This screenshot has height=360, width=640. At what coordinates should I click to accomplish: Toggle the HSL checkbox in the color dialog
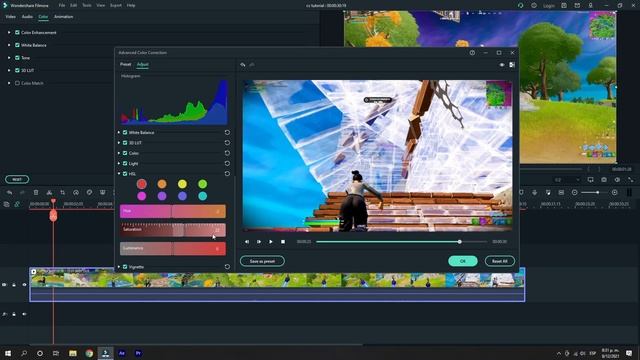(x=125, y=173)
